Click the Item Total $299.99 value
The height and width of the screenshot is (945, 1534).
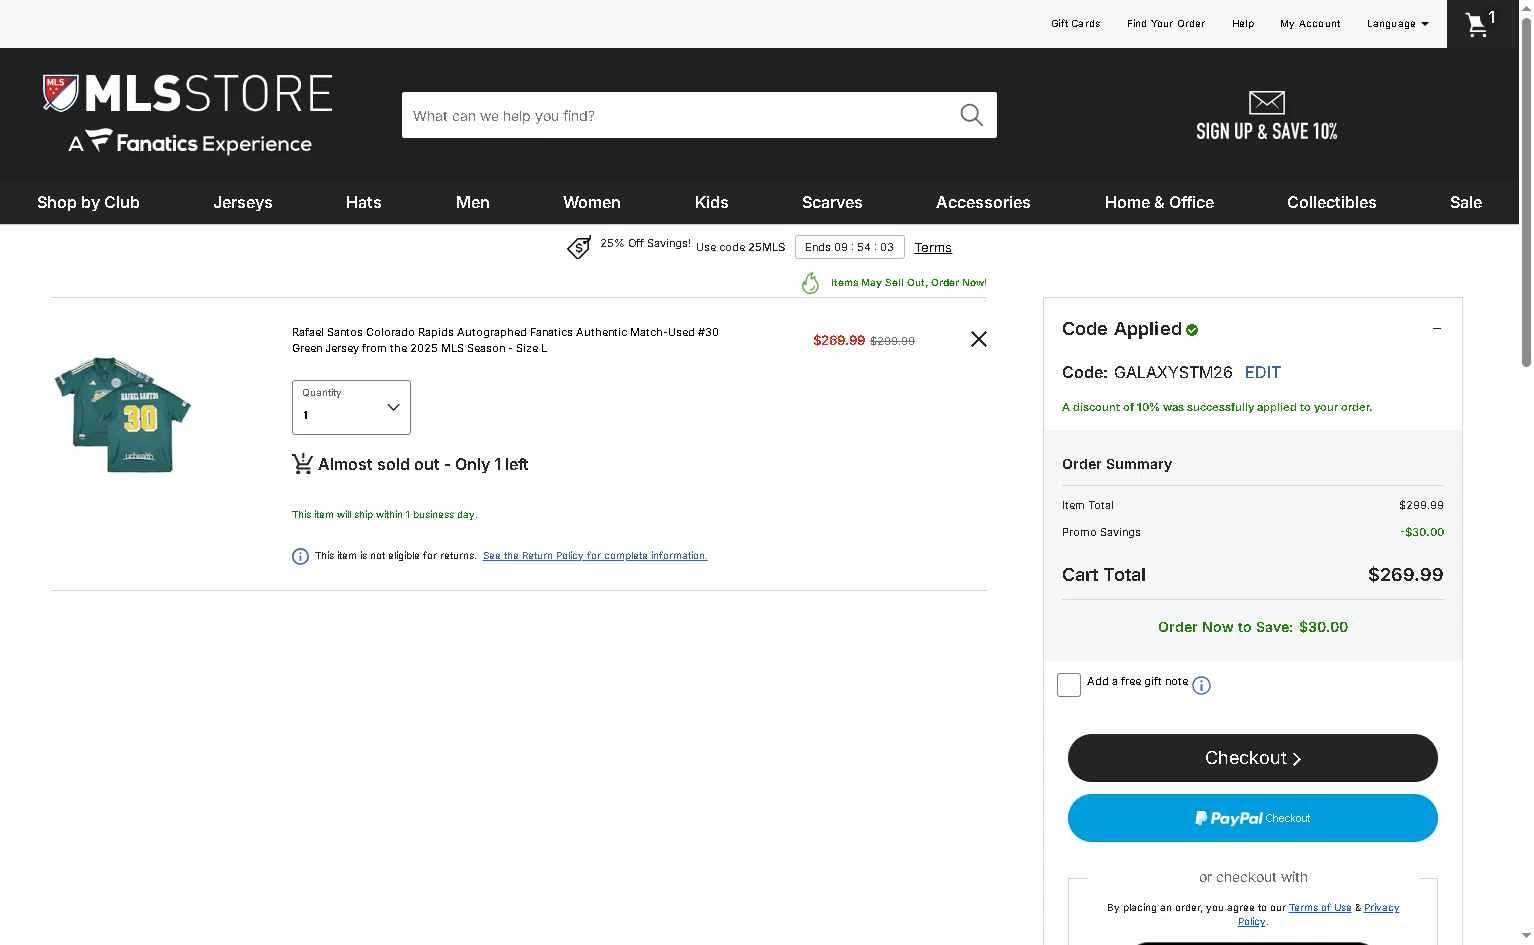[1421, 505]
